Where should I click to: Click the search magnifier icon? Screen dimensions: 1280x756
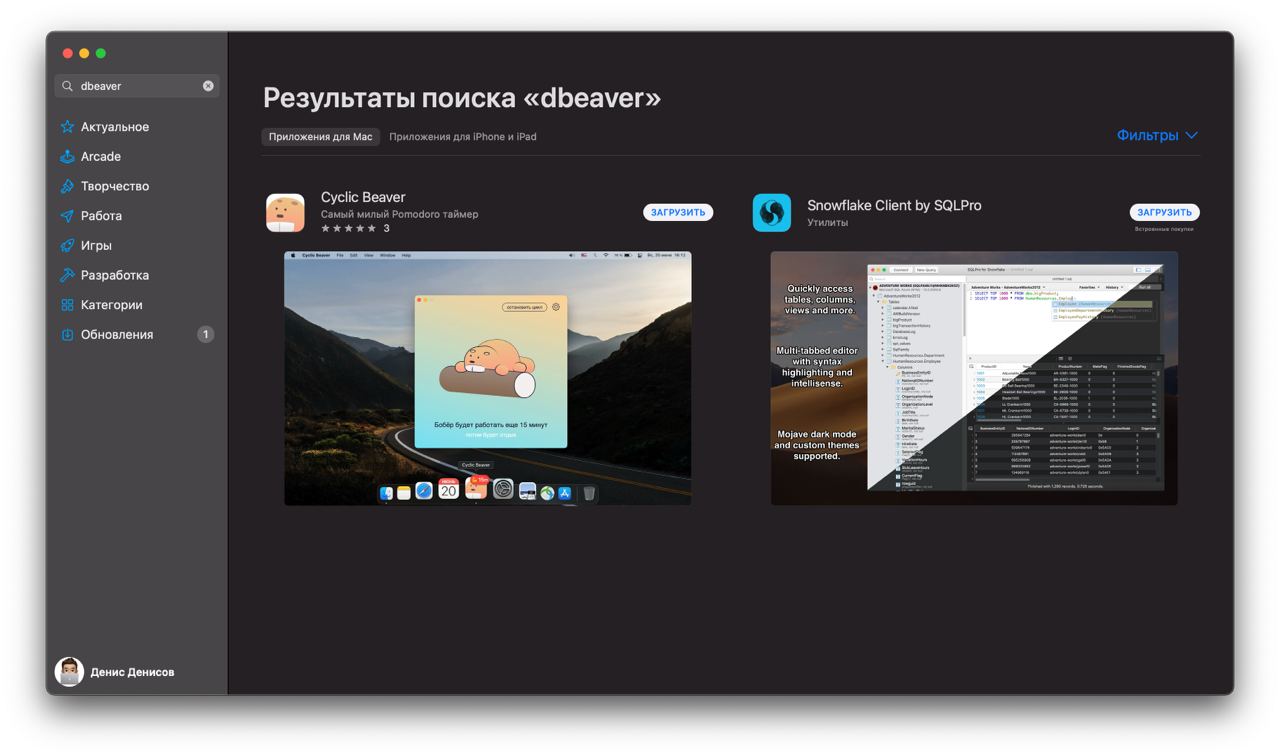tap(68, 86)
